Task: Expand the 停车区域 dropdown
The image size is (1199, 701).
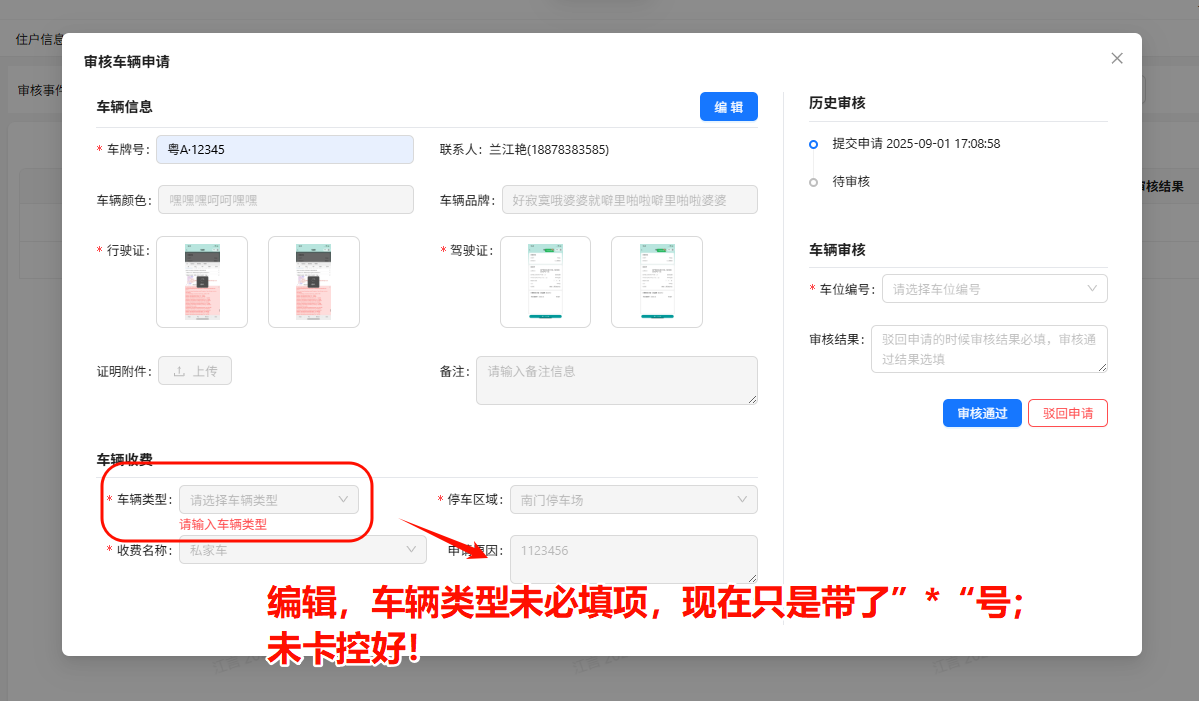Action: point(633,499)
